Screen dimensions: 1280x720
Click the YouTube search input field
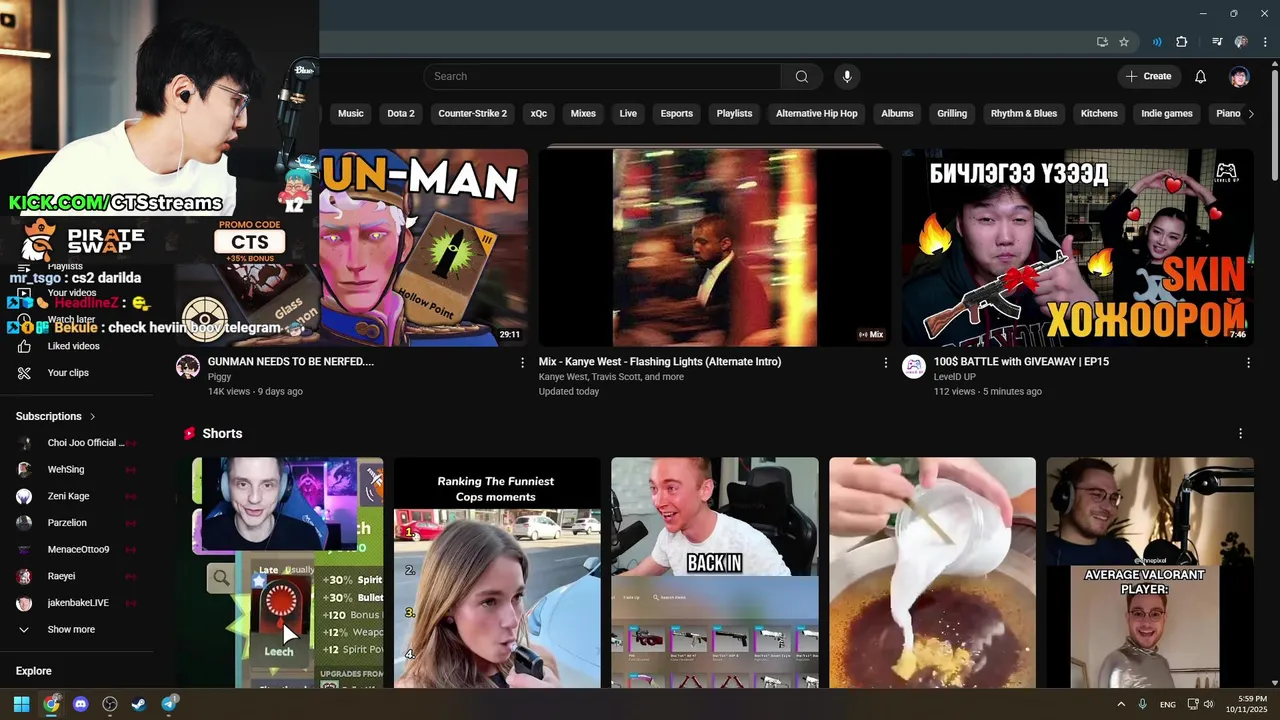[602, 76]
